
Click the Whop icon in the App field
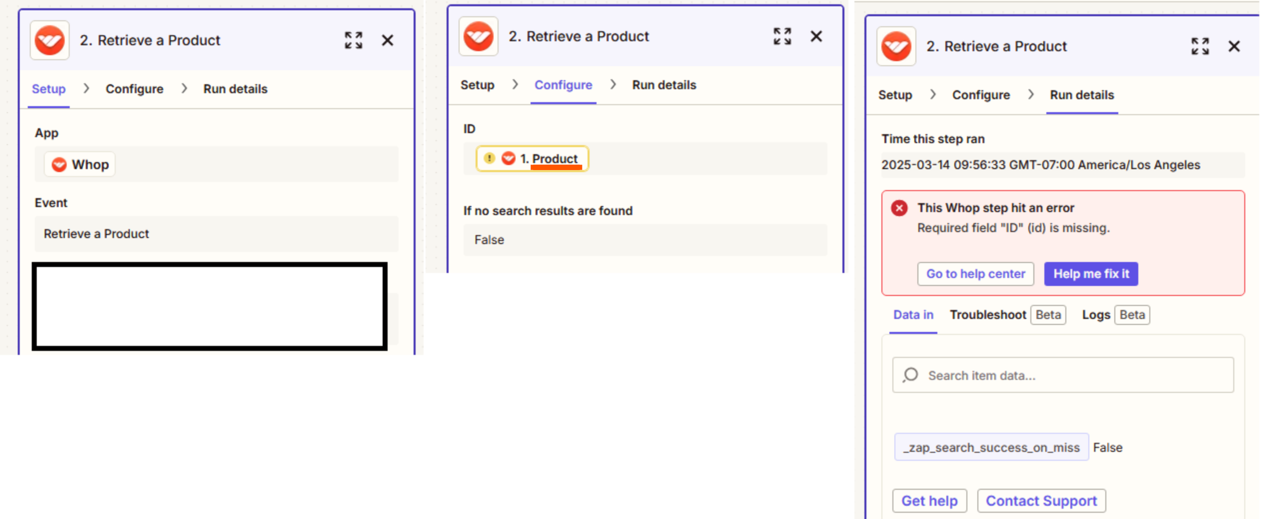coord(59,164)
